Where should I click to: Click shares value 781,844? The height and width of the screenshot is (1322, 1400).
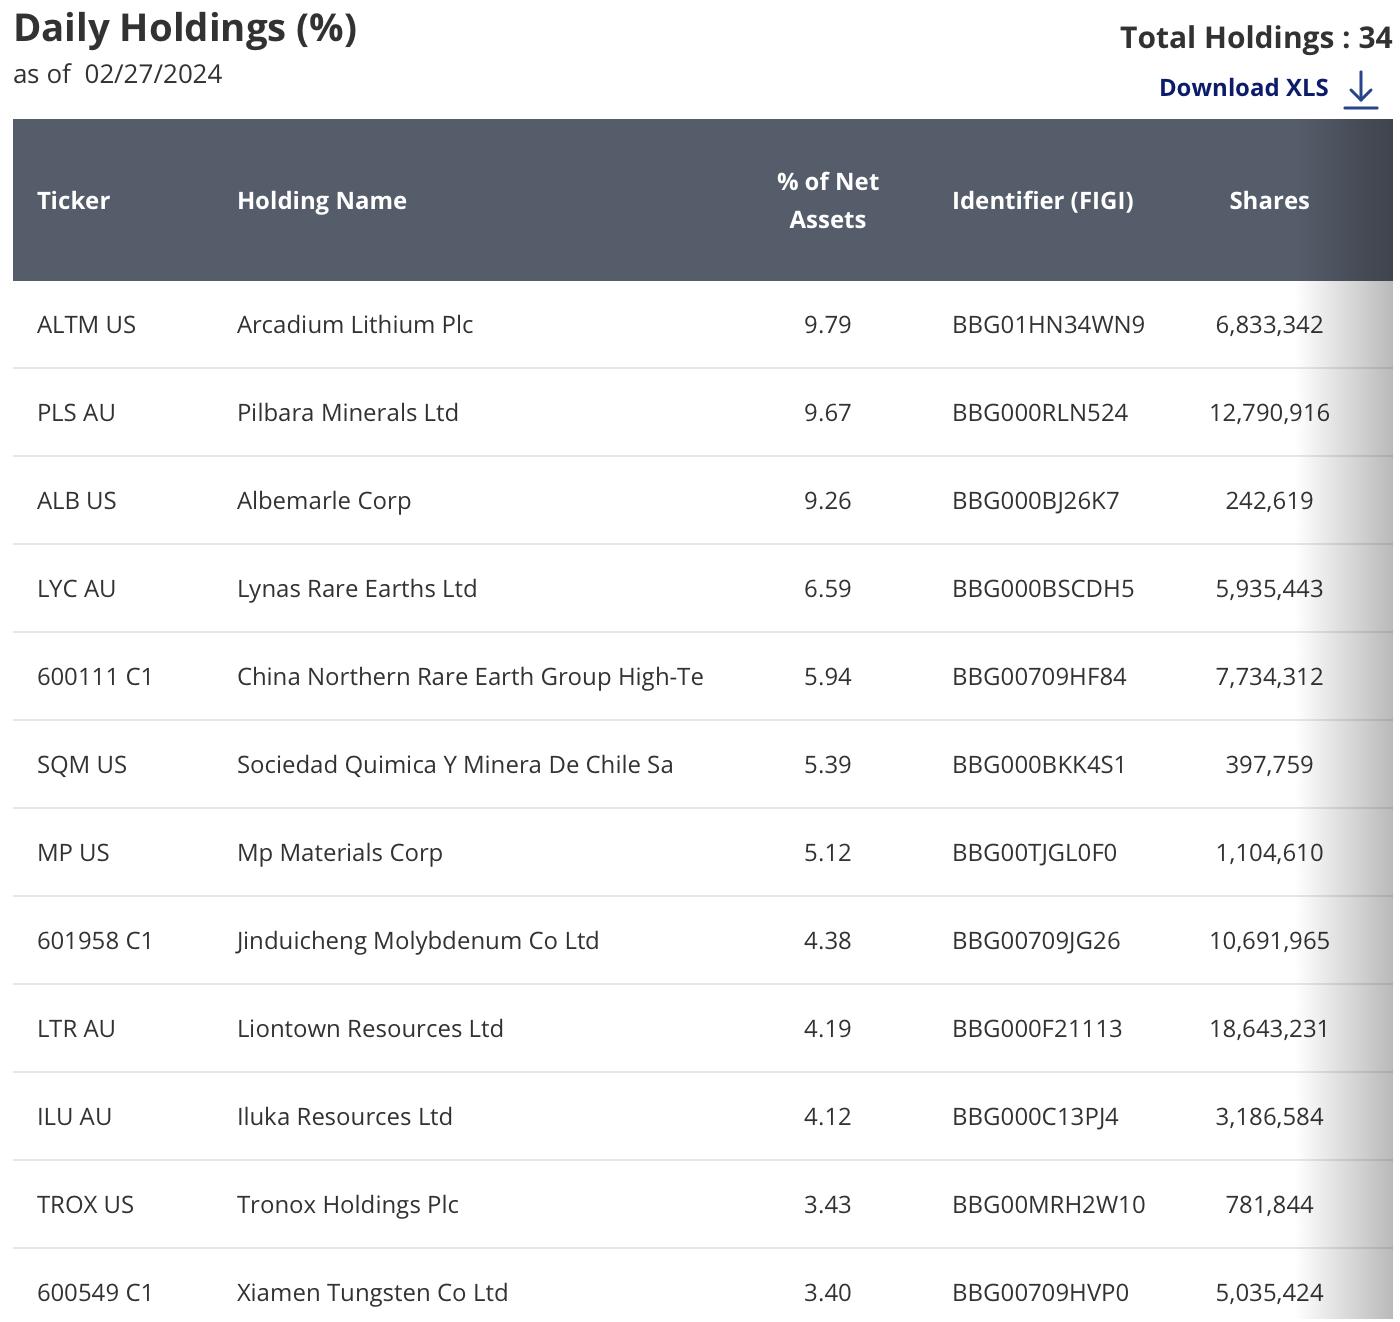click(x=1269, y=1205)
